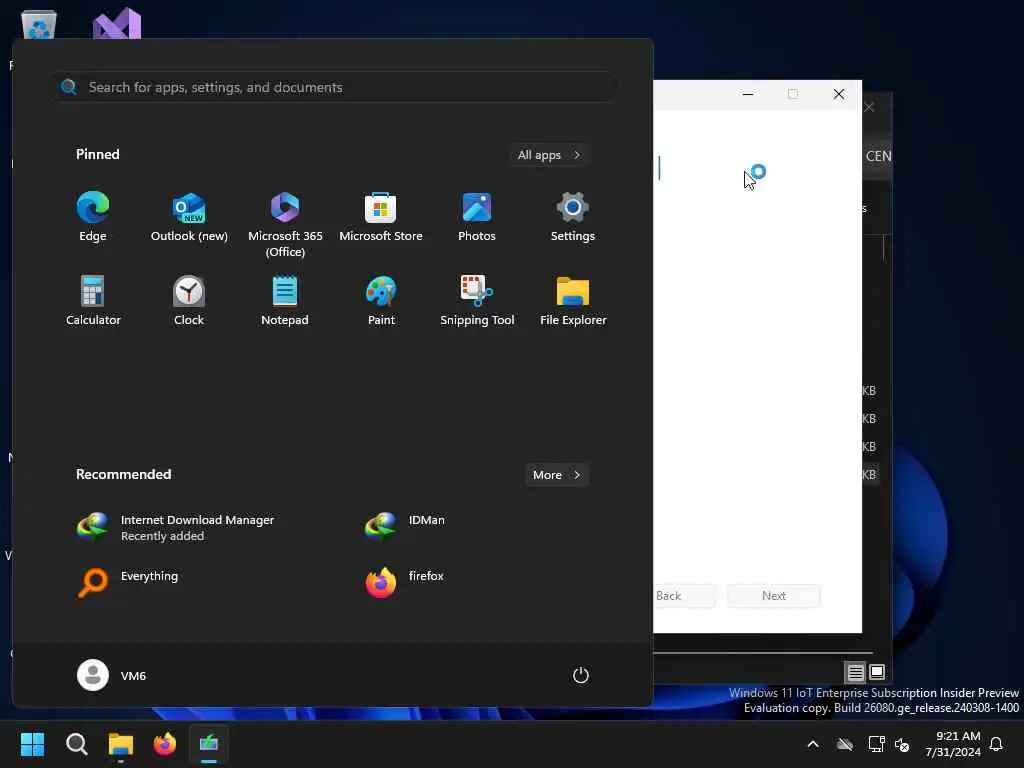Open the cloud sync tray icon
This screenshot has height=768, width=1024.
(x=844, y=744)
